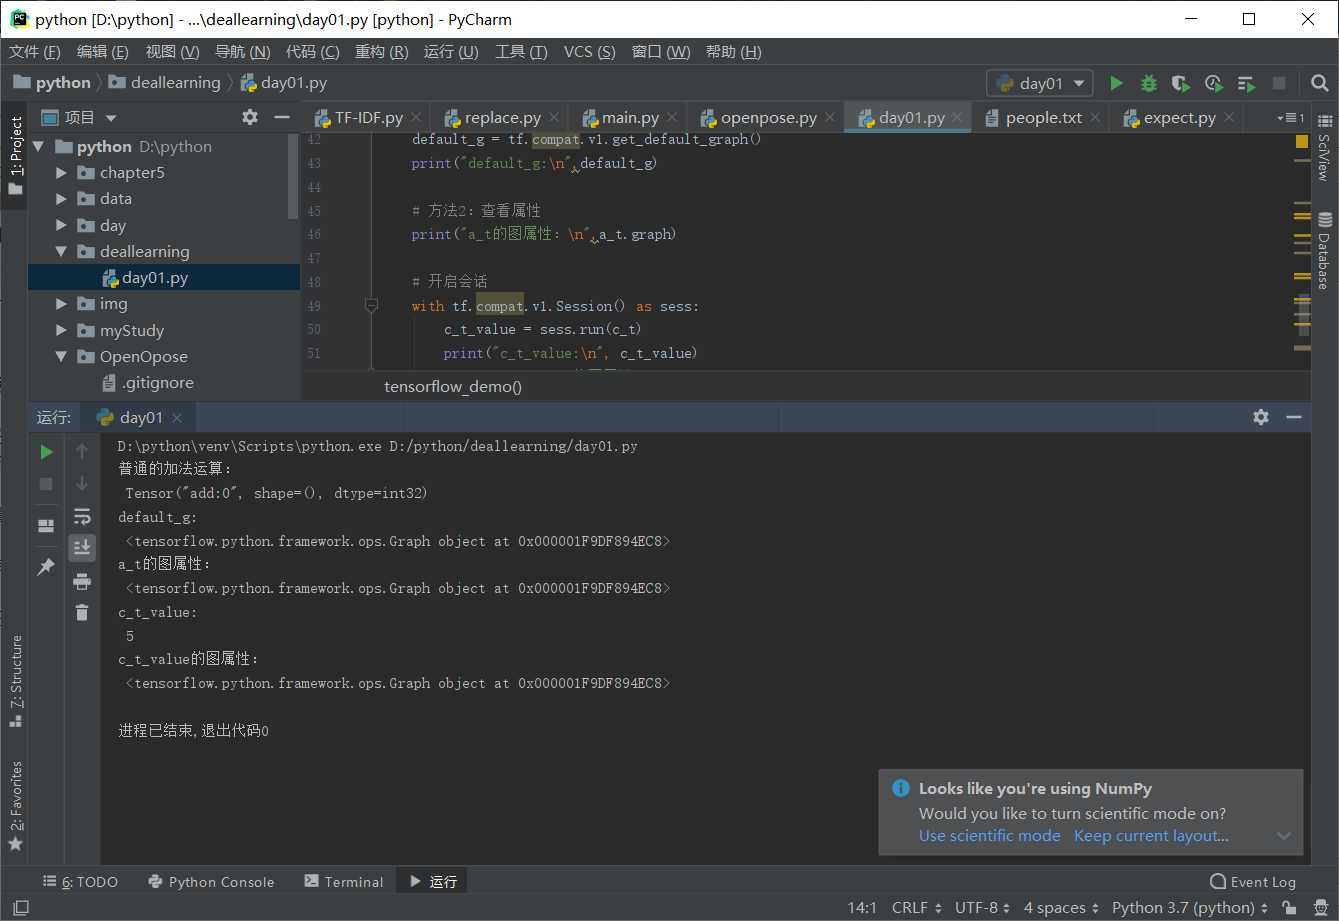Open Project panel settings gear
1339x921 pixels.
pyautogui.click(x=250, y=117)
